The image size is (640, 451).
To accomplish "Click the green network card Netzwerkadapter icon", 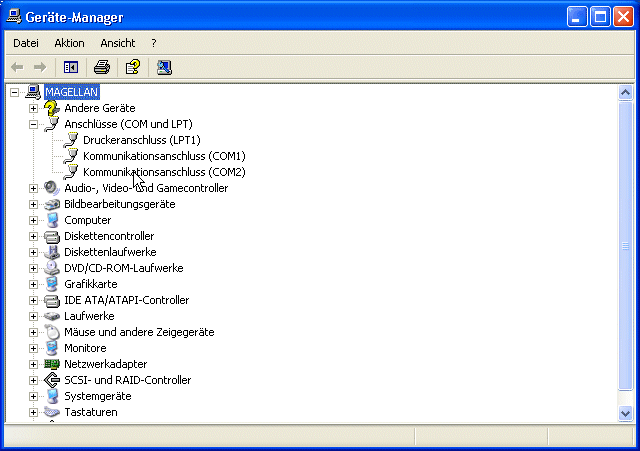I will coord(52,364).
